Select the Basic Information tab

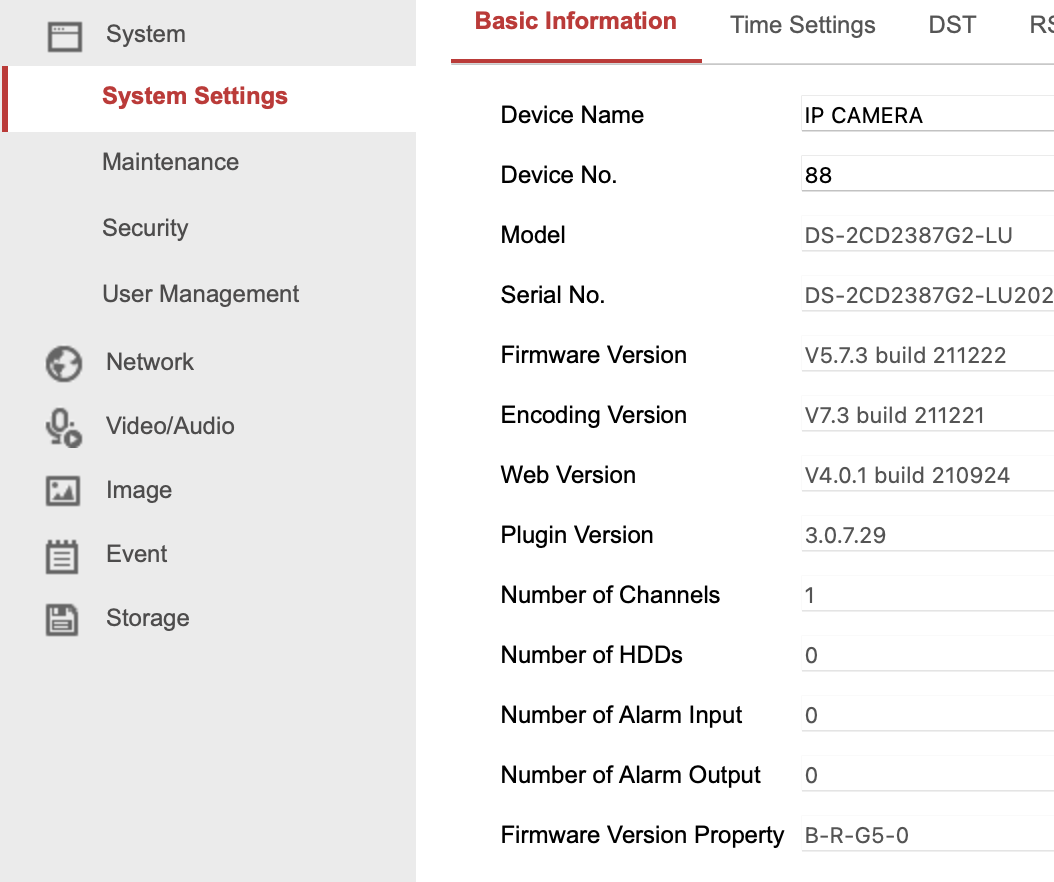pyautogui.click(x=576, y=21)
